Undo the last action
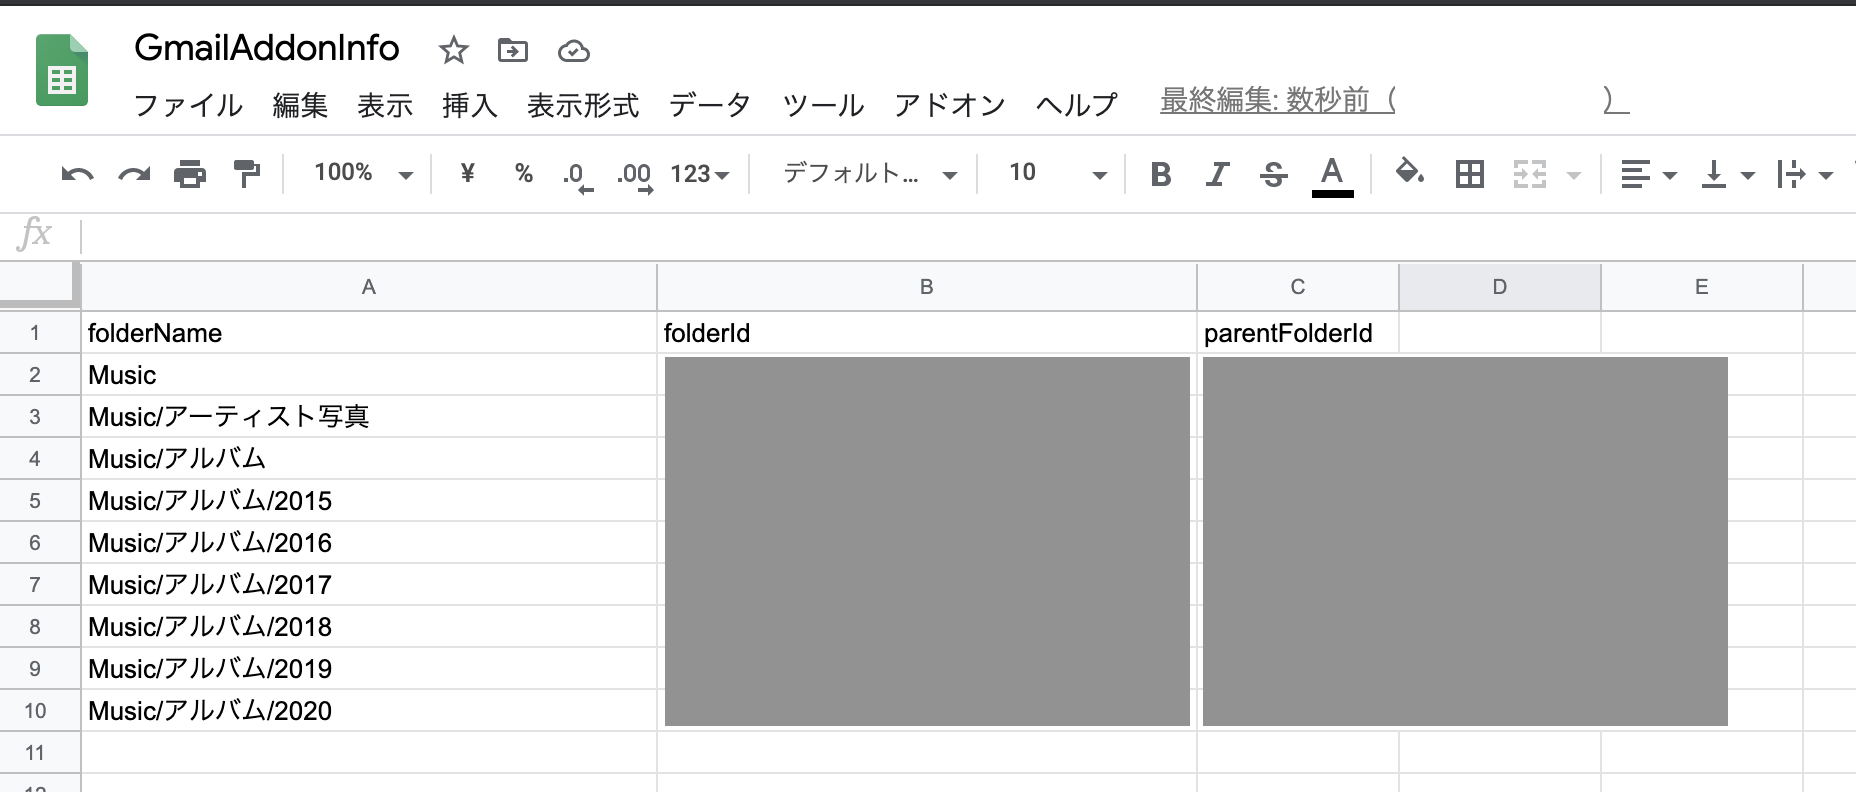The image size is (1856, 792). [77, 175]
